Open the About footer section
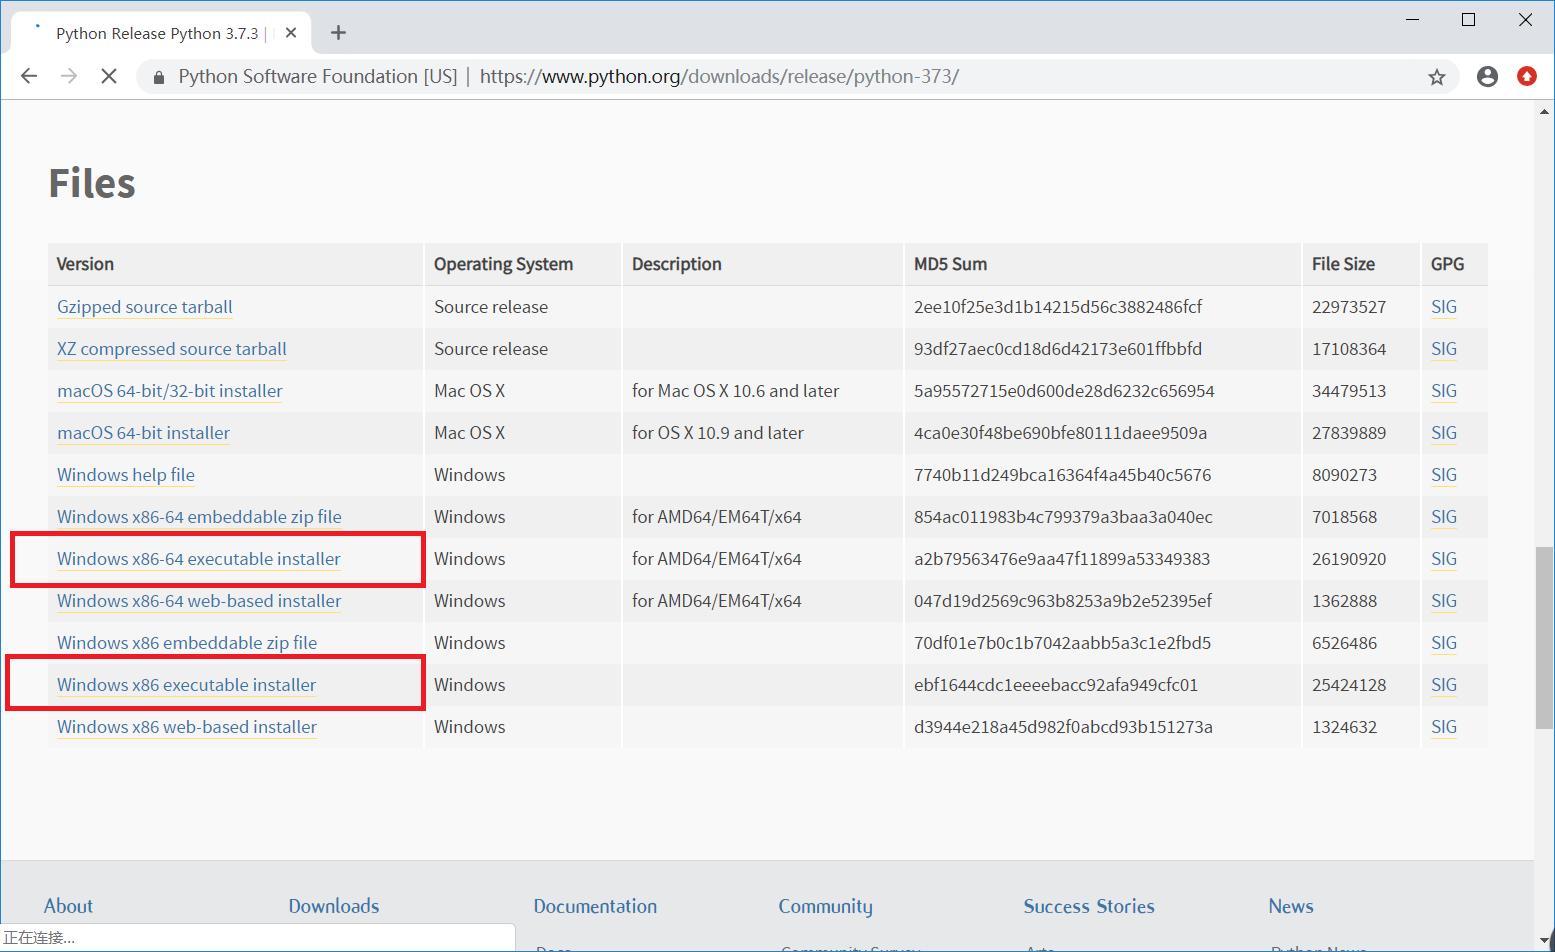 68,906
